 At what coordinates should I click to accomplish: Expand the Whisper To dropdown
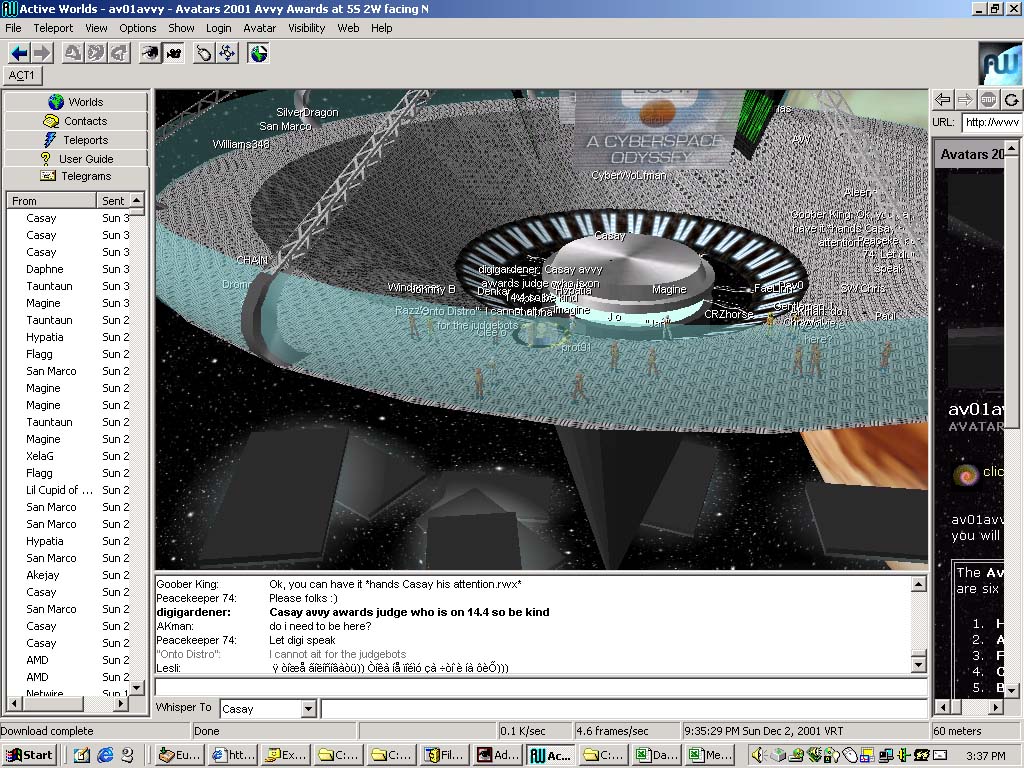(307, 709)
